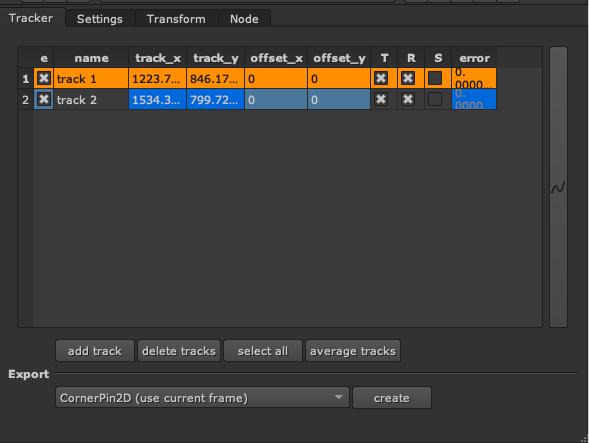Click the track_y value 846.17 for track 1
Image resolution: width=589 pixels, height=443 pixels.
(215, 79)
